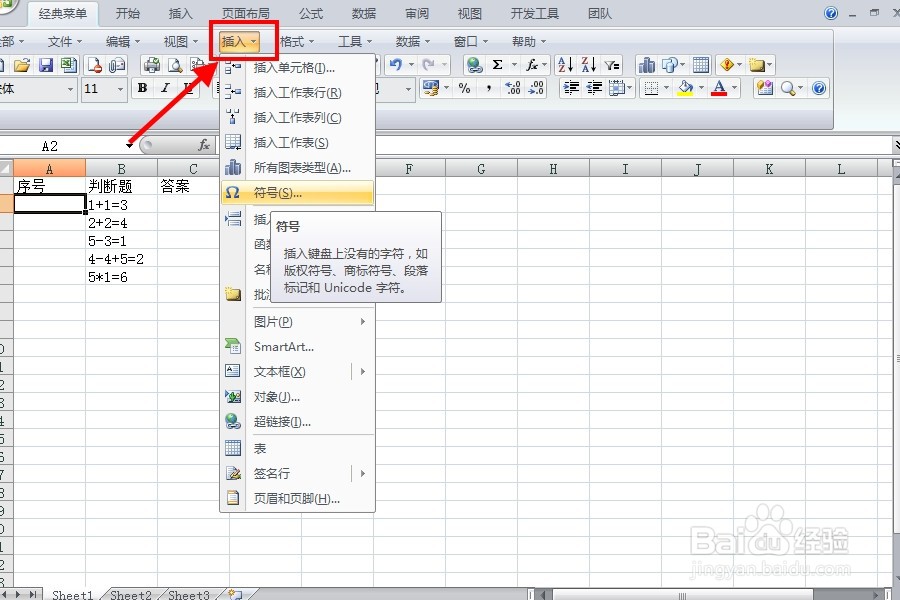
Task: Choose 符号(S)... menu entry
Action: click(x=297, y=193)
